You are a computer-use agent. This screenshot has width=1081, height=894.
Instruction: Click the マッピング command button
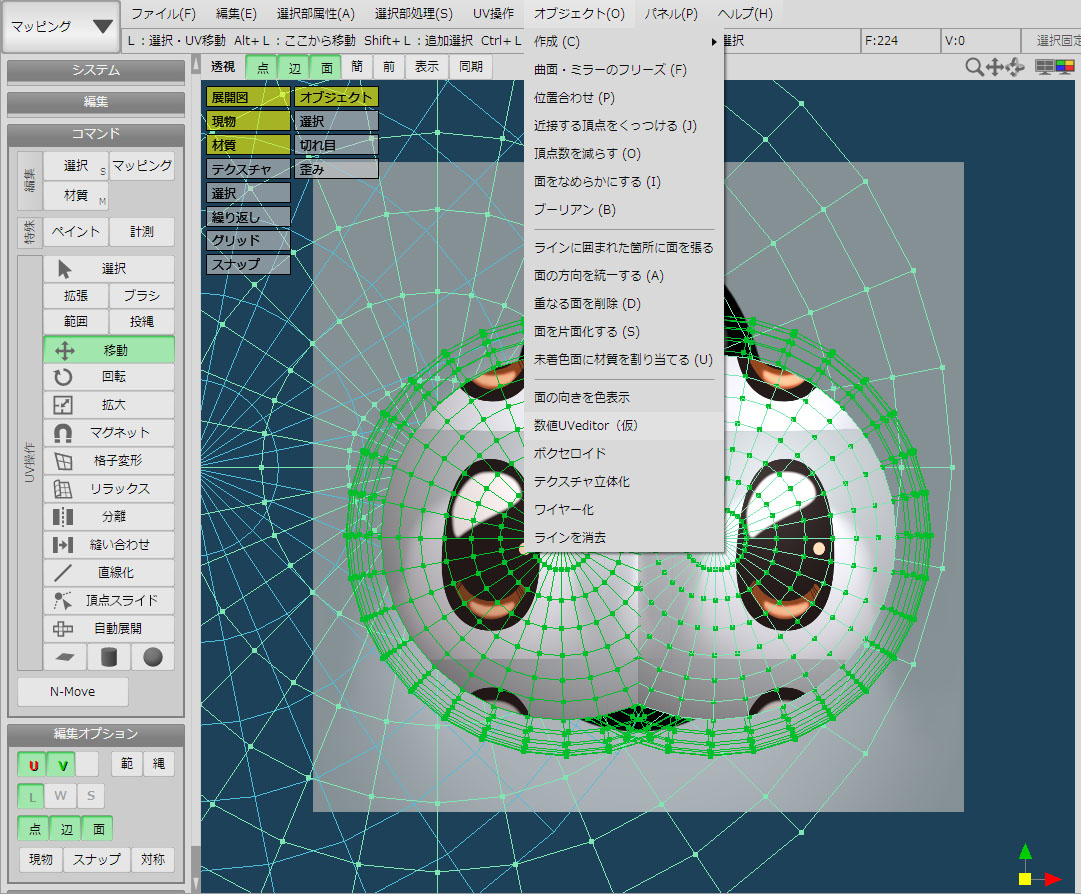click(x=142, y=166)
